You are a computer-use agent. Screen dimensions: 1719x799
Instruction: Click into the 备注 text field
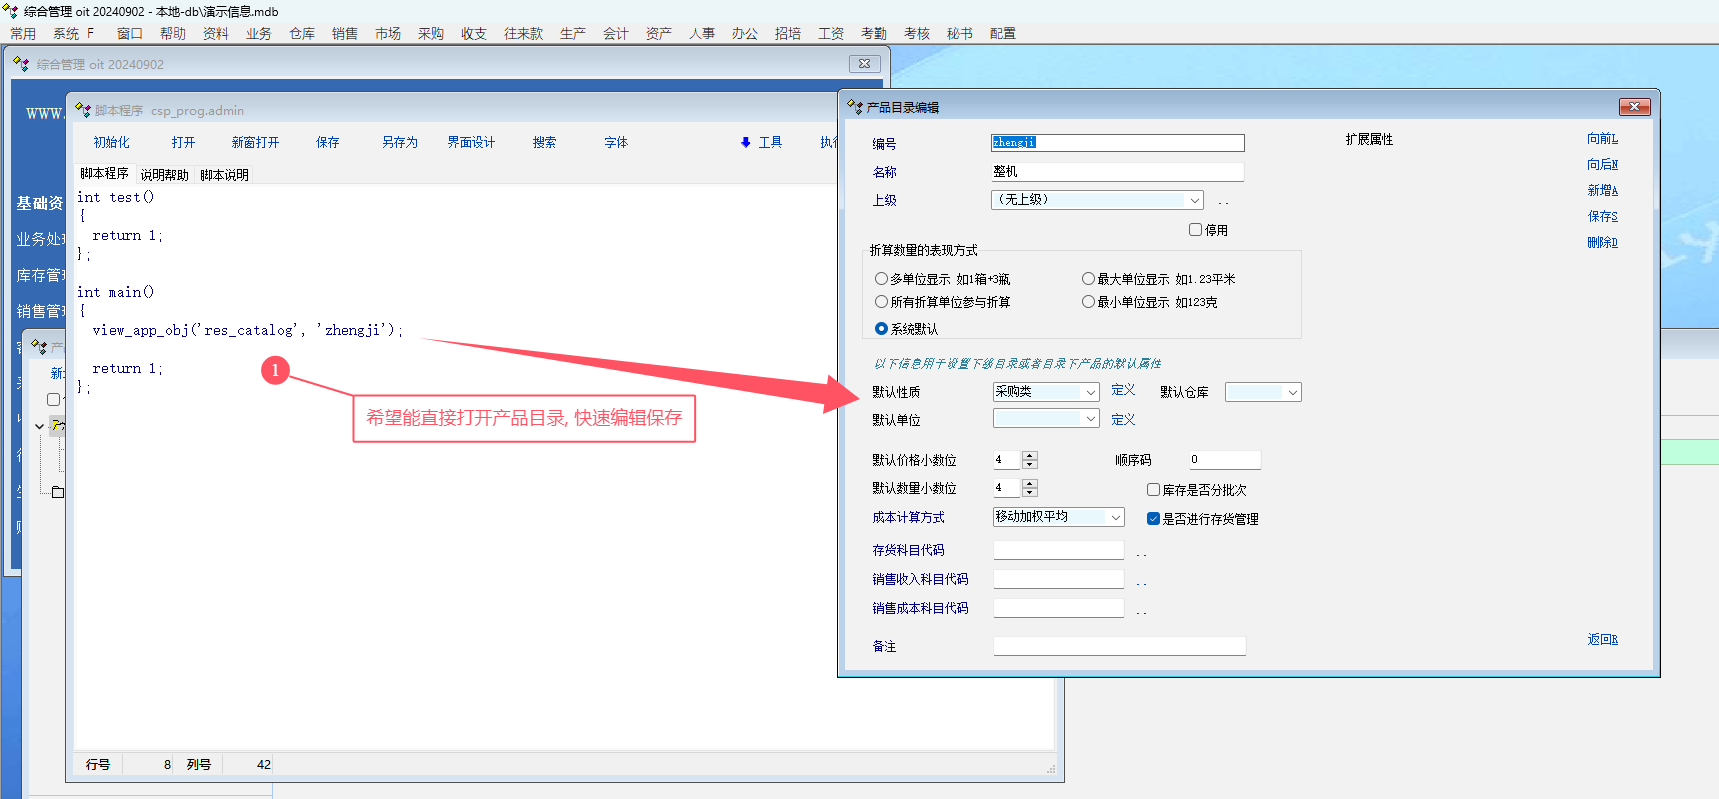tap(1119, 646)
